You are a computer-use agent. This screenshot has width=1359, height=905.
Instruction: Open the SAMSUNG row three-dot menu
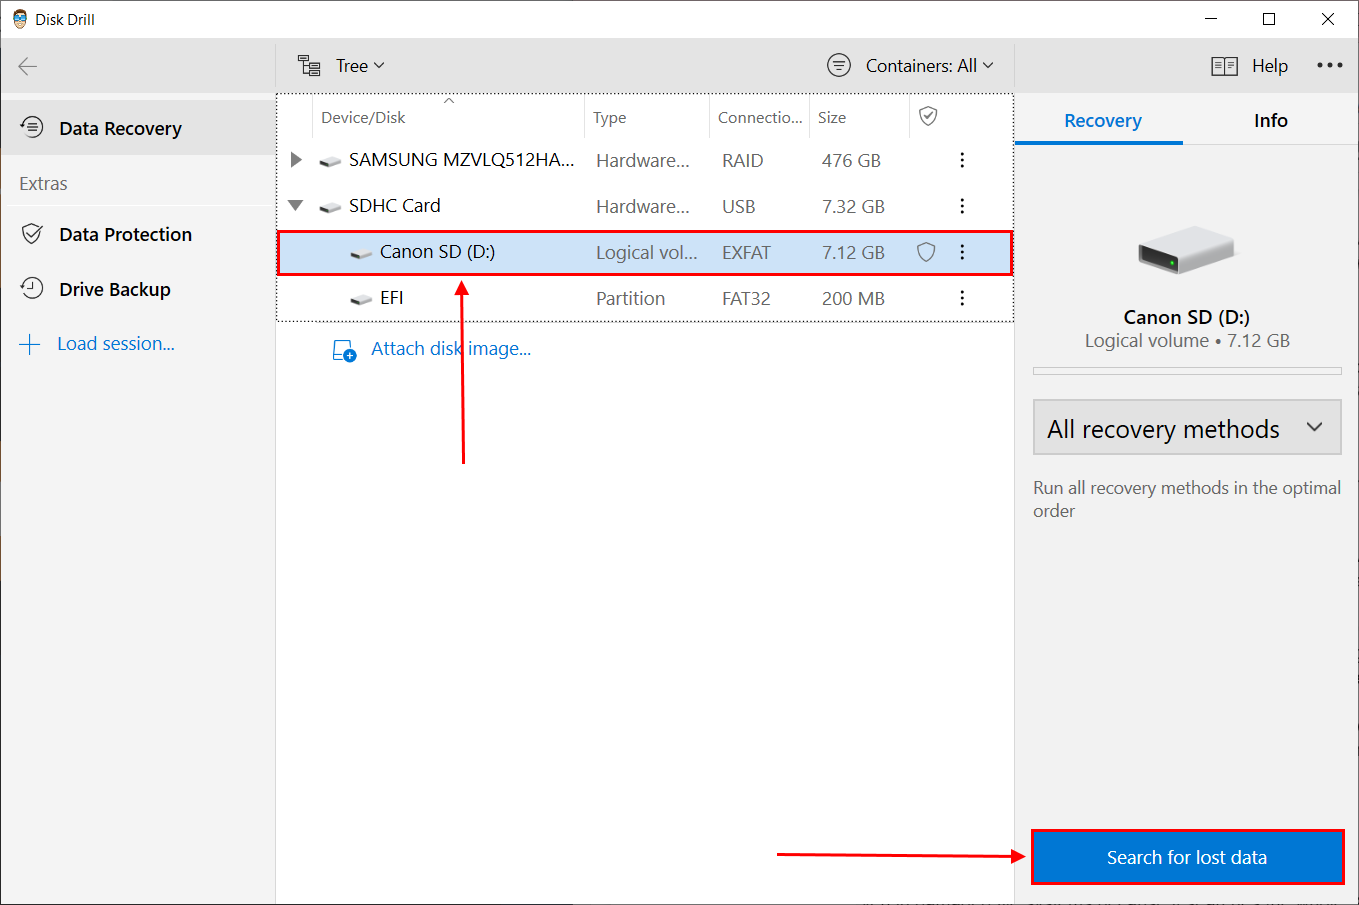pyautogui.click(x=962, y=160)
